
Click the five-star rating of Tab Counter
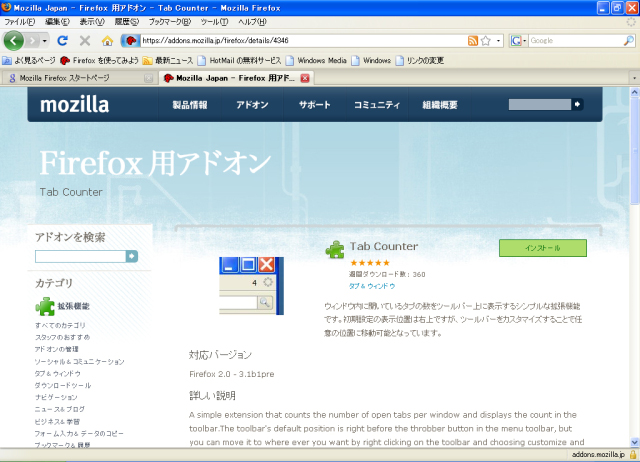[x=370, y=263]
